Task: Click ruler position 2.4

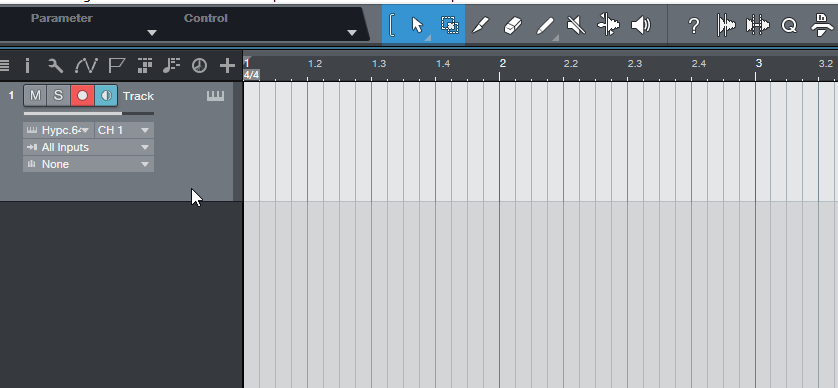Action: pos(699,64)
